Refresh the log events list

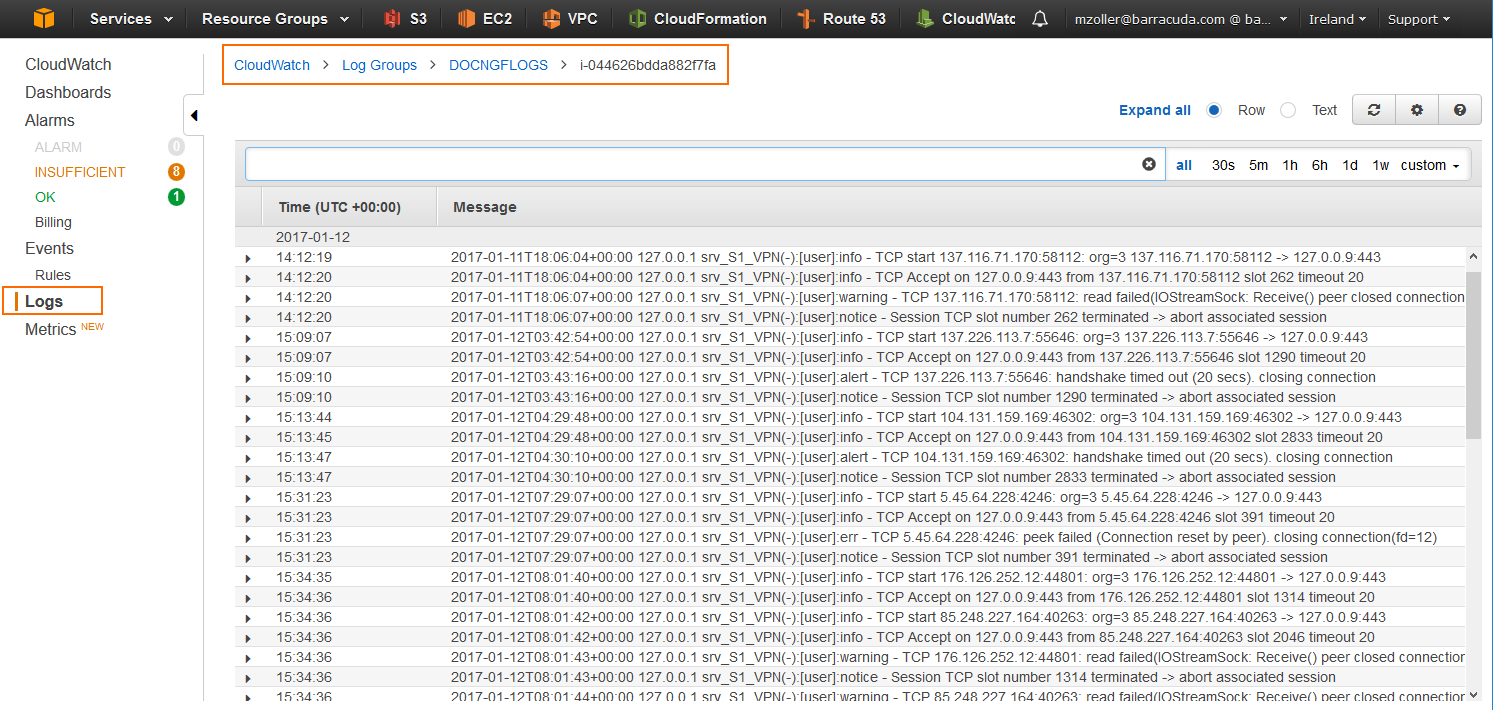coord(1373,109)
